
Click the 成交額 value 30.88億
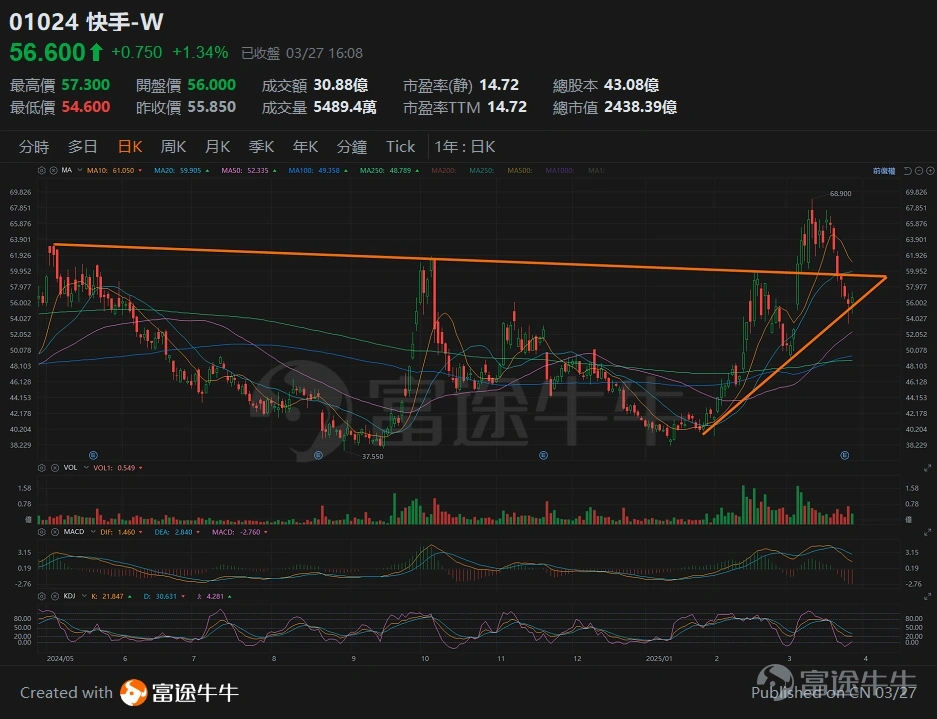[x=341, y=85]
